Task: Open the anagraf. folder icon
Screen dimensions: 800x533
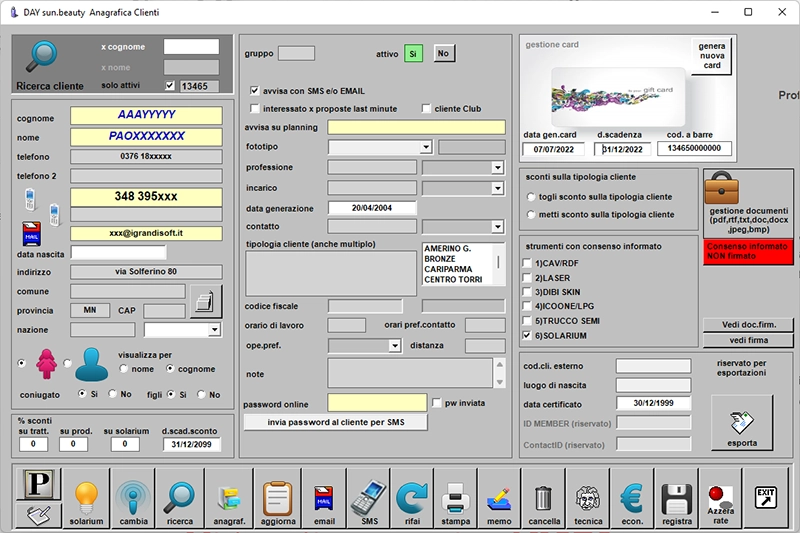Action: 229,498
